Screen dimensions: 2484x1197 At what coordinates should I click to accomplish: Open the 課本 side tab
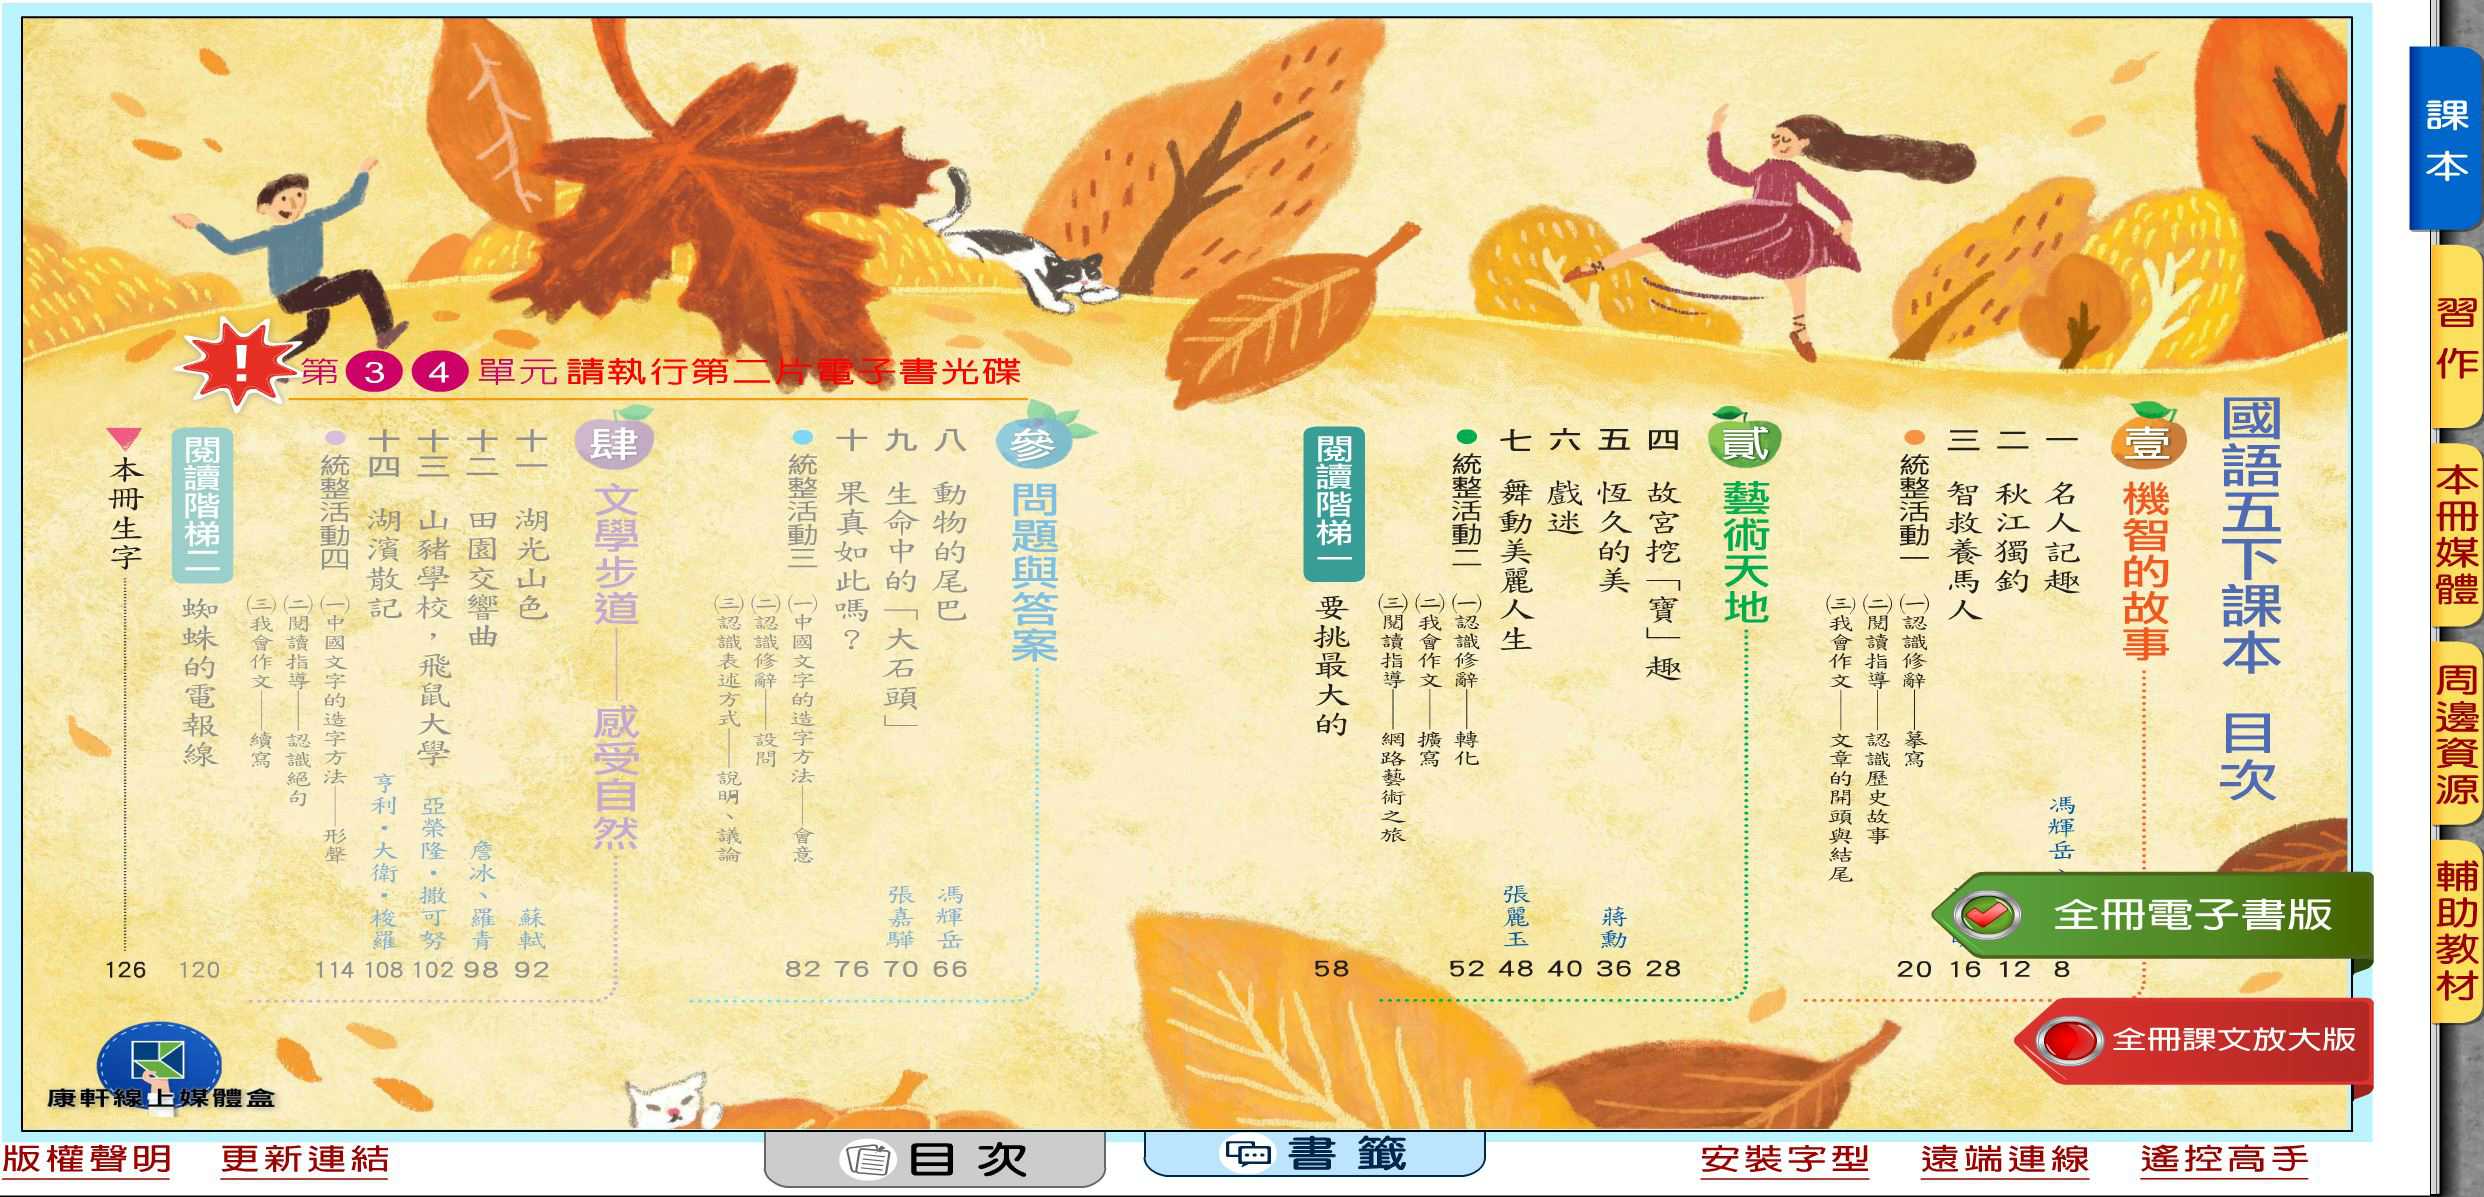click(x=2446, y=139)
